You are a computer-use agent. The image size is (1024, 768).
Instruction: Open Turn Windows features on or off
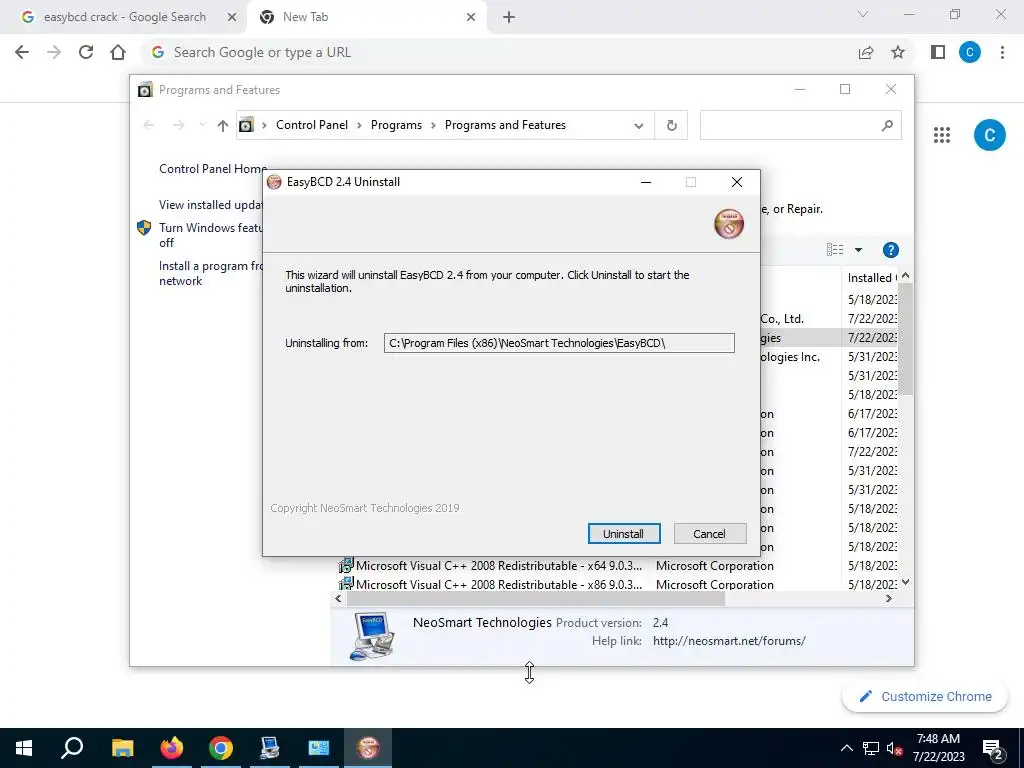pyautogui.click(x=210, y=235)
